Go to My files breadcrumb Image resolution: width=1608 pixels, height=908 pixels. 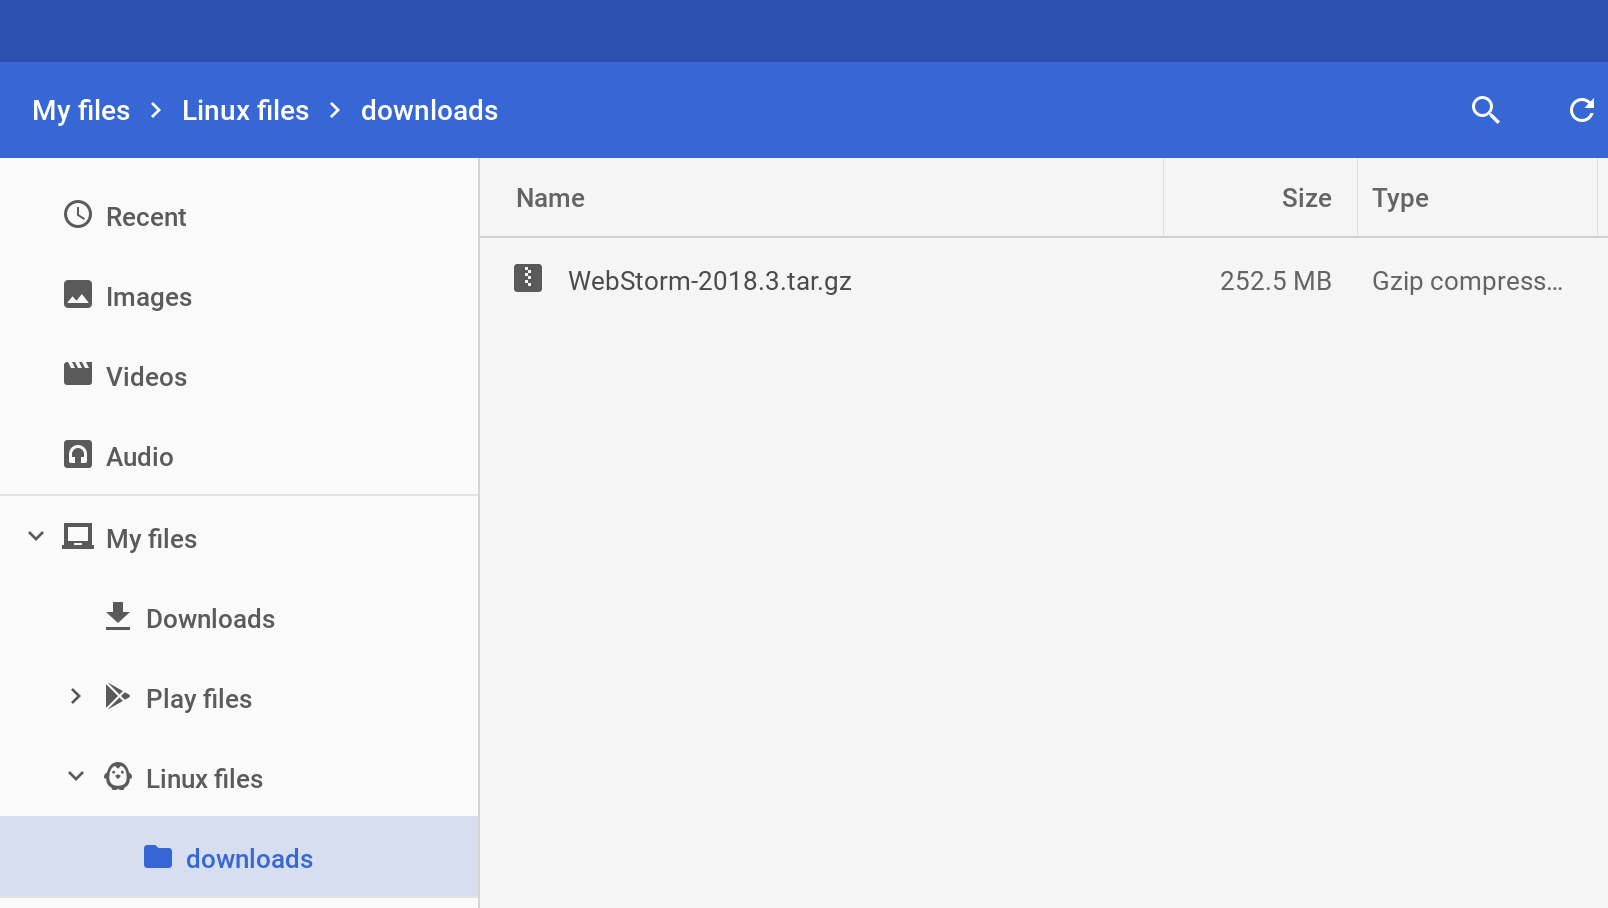pyautogui.click(x=81, y=110)
